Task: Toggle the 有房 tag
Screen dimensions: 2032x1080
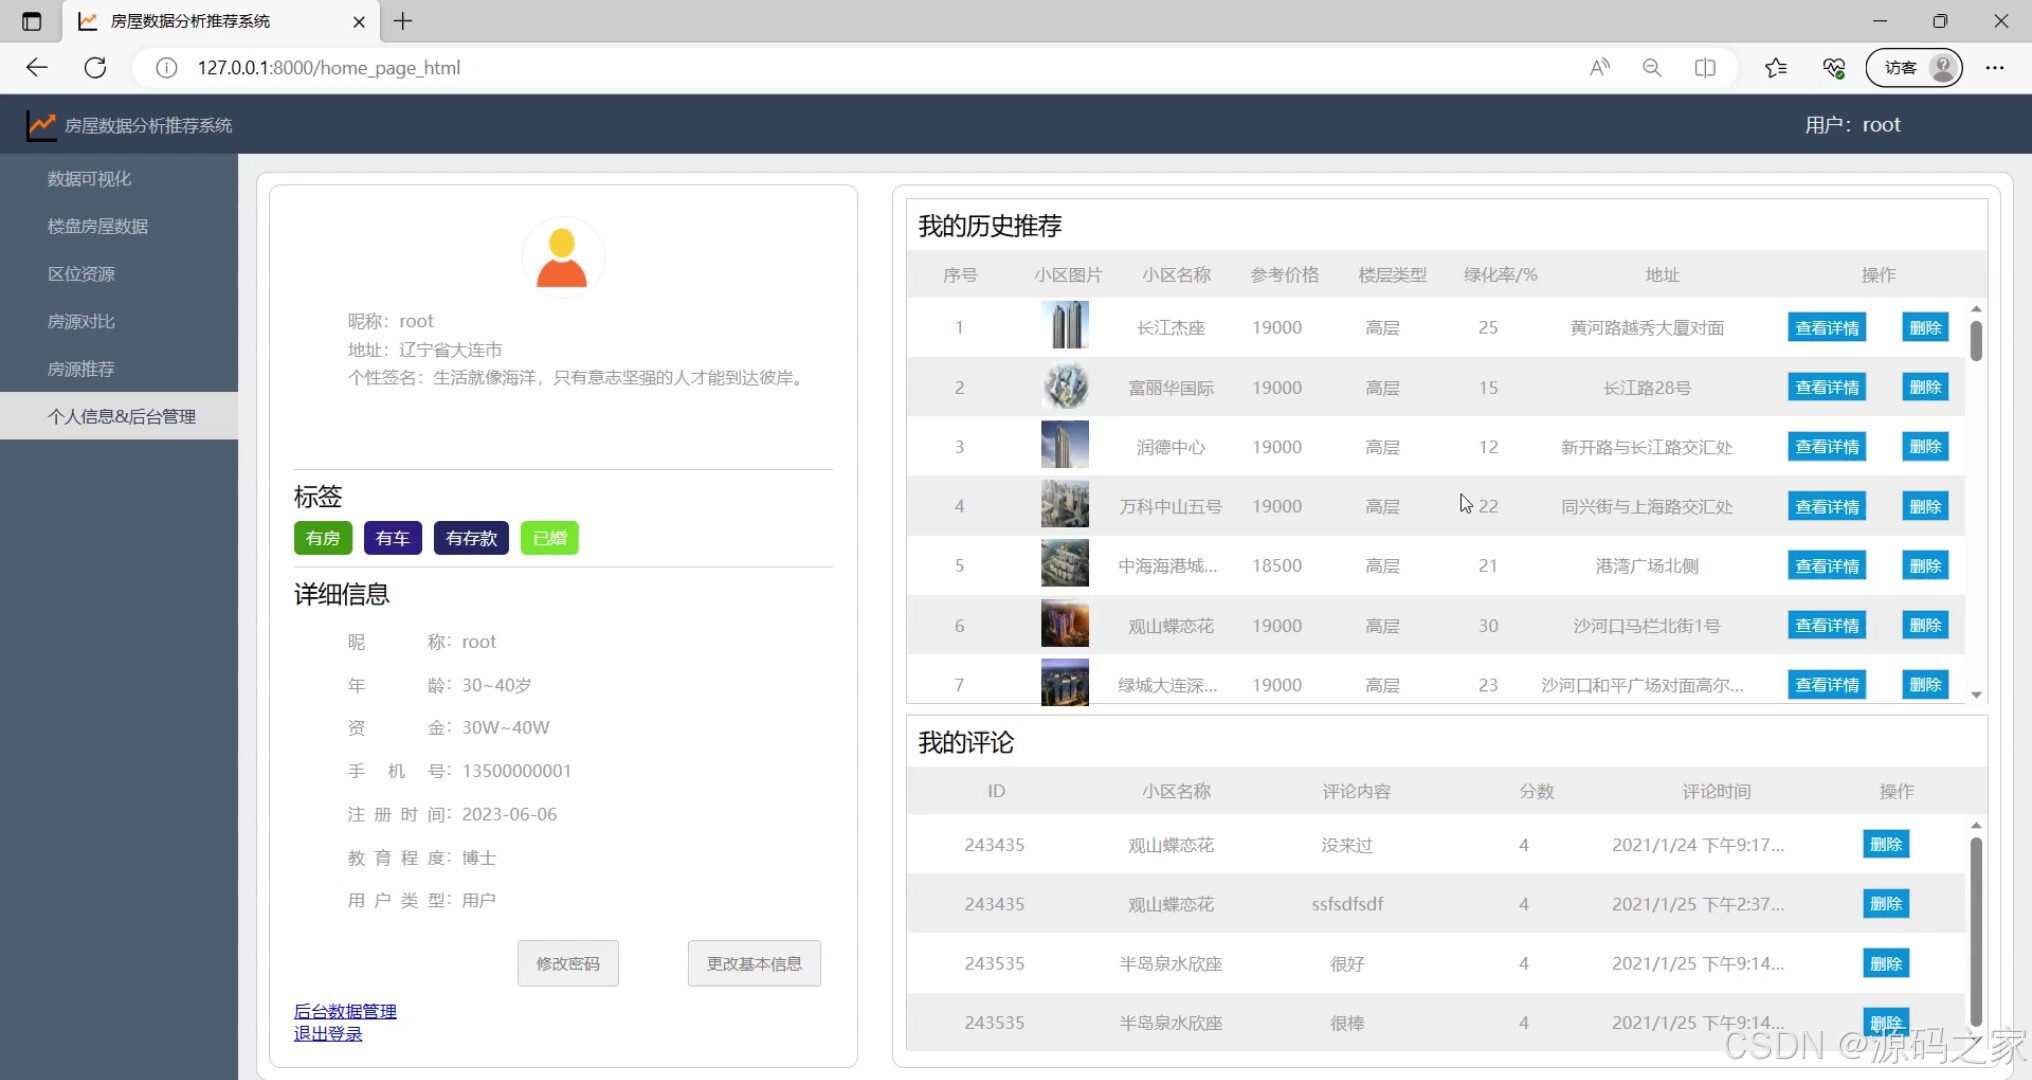Action: (322, 538)
